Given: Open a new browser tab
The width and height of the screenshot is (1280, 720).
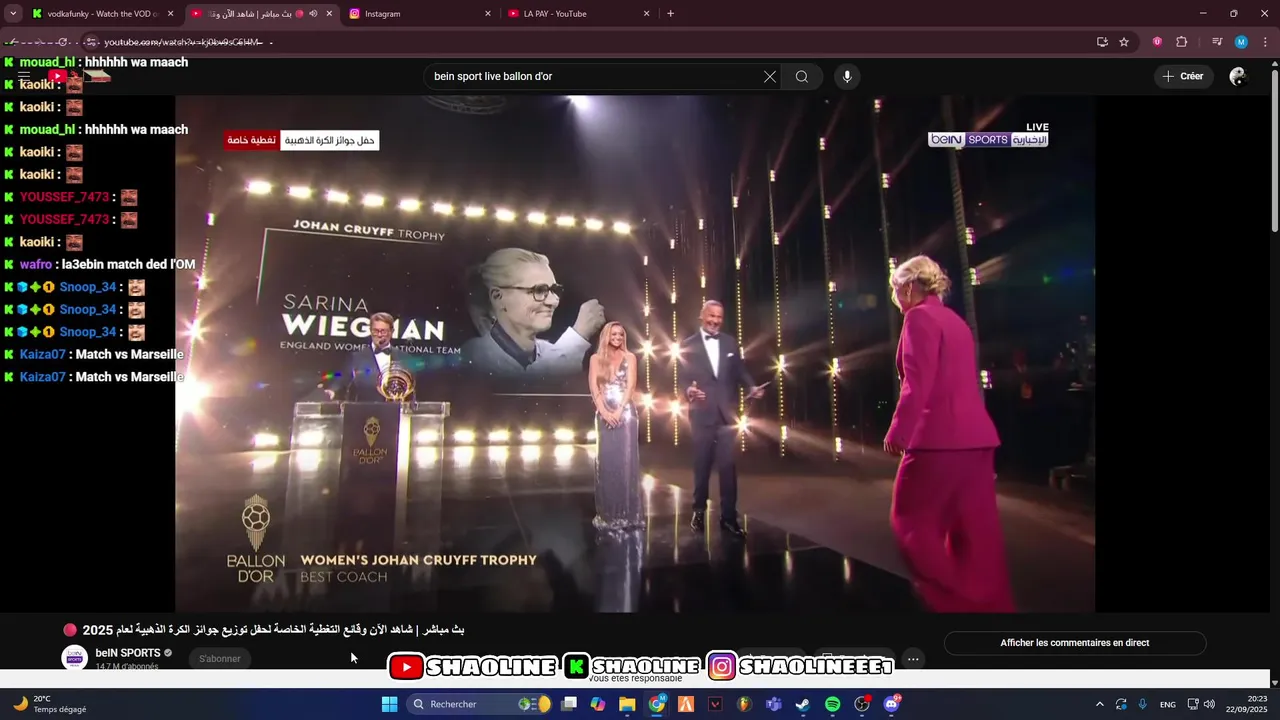Looking at the screenshot, I should (x=670, y=14).
